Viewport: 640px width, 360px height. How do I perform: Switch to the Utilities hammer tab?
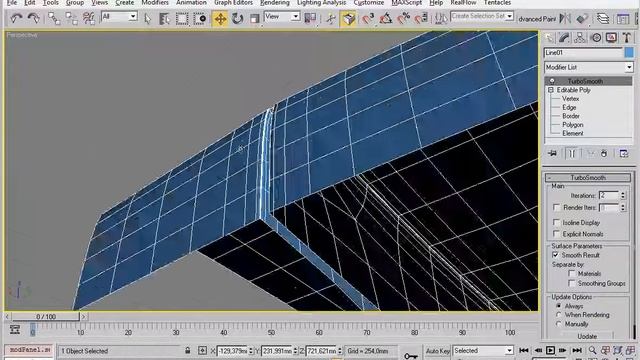[x=627, y=38]
